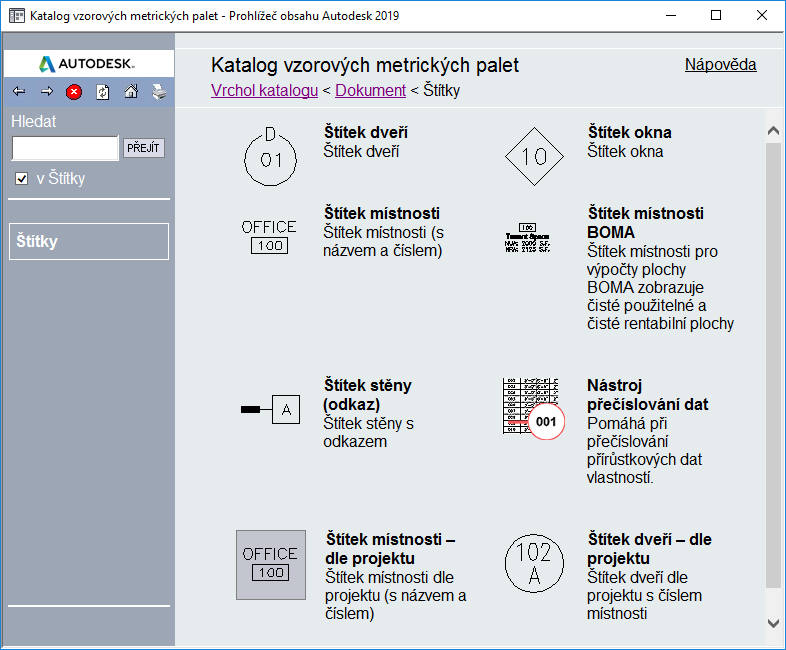Click 'Štítek místnosti – dle projektu' title
The width and height of the screenshot is (786, 650).
coord(390,549)
